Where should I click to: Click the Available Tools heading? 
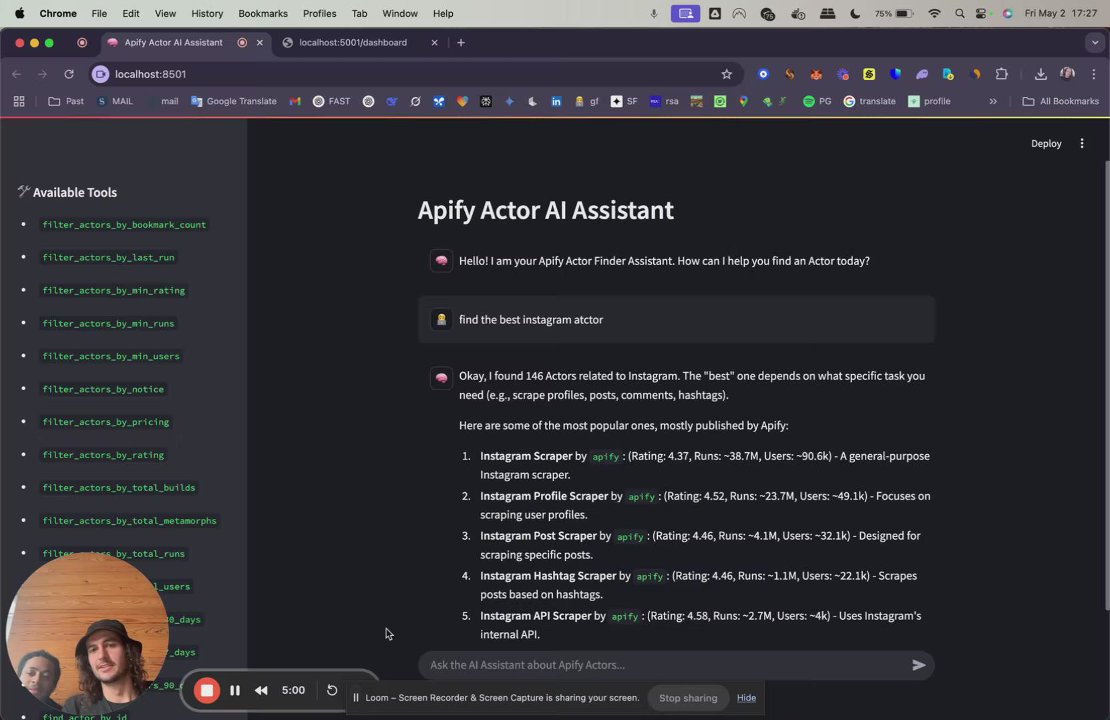67,193
